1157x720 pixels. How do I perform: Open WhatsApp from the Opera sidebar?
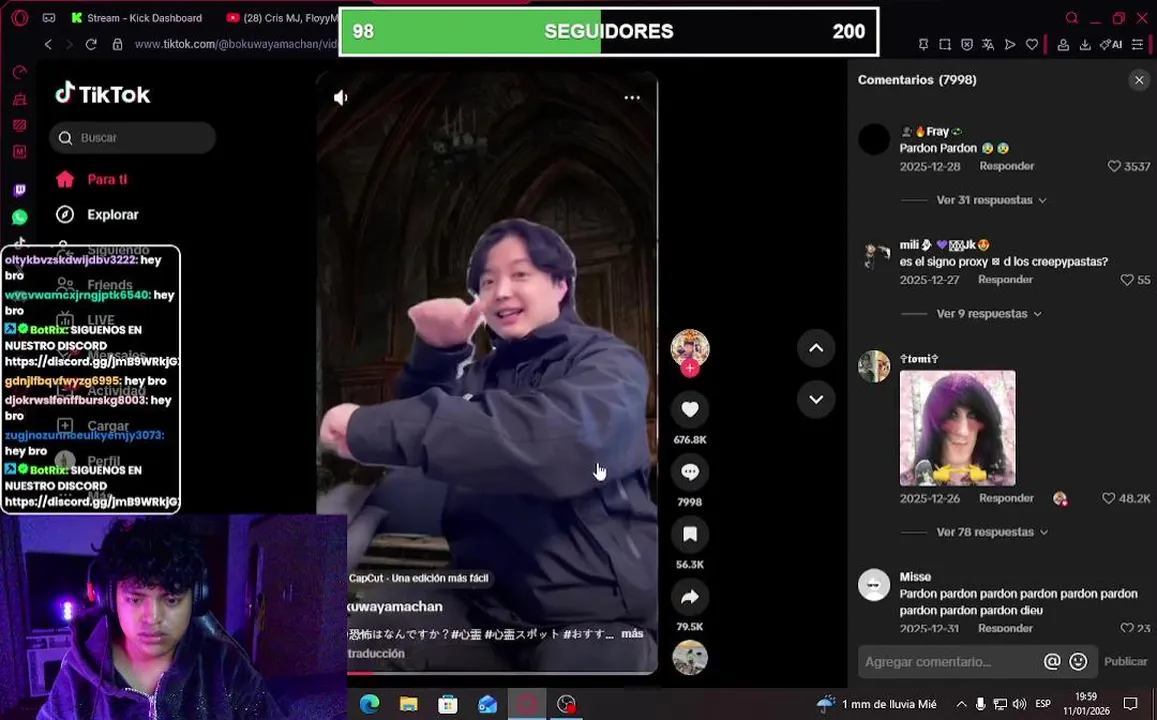coord(19,217)
